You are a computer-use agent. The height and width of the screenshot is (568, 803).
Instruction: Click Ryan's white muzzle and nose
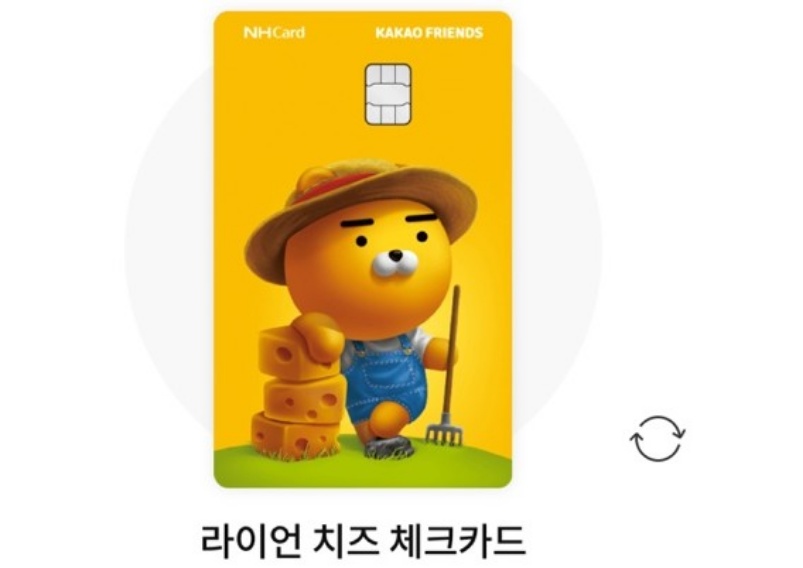(395, 262)
